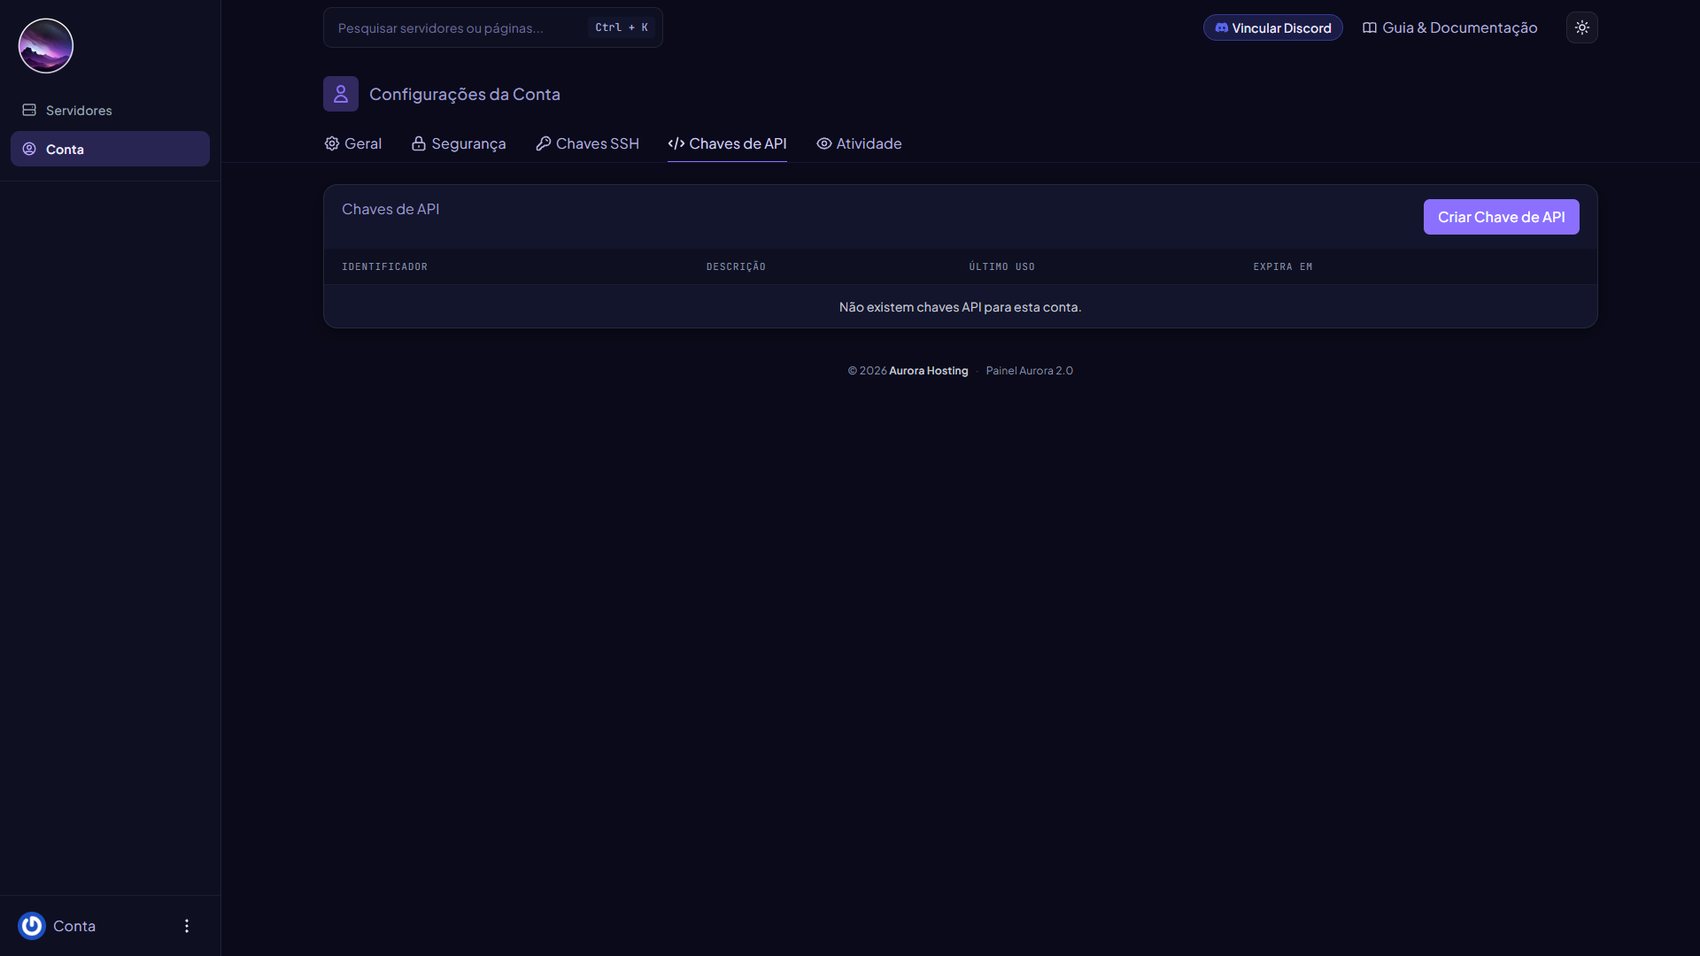Focus the Pesquisar servidores search field
1700x956 pixels.
click(x=492, y=28)
